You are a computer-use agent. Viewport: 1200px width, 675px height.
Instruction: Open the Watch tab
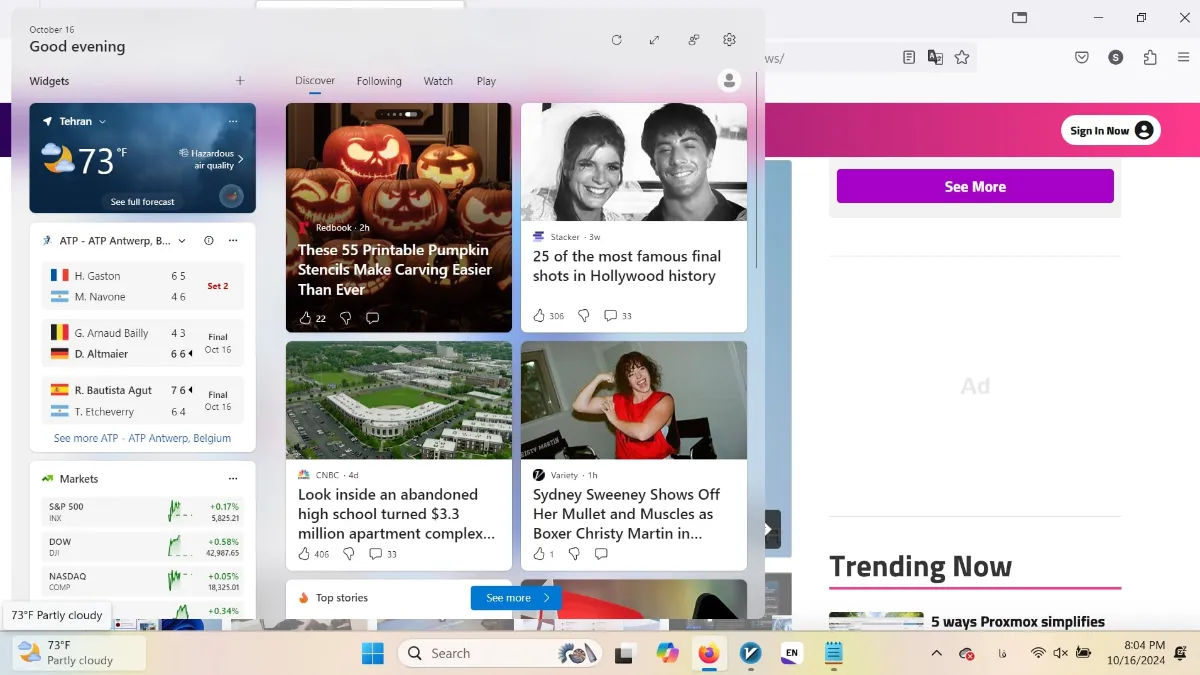click(438, 81)
